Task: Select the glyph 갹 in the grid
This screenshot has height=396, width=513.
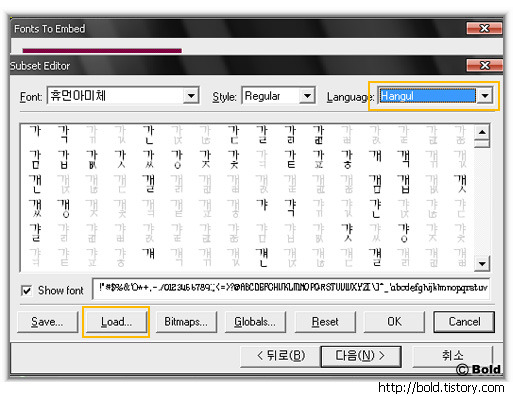Action: [290, 207]
